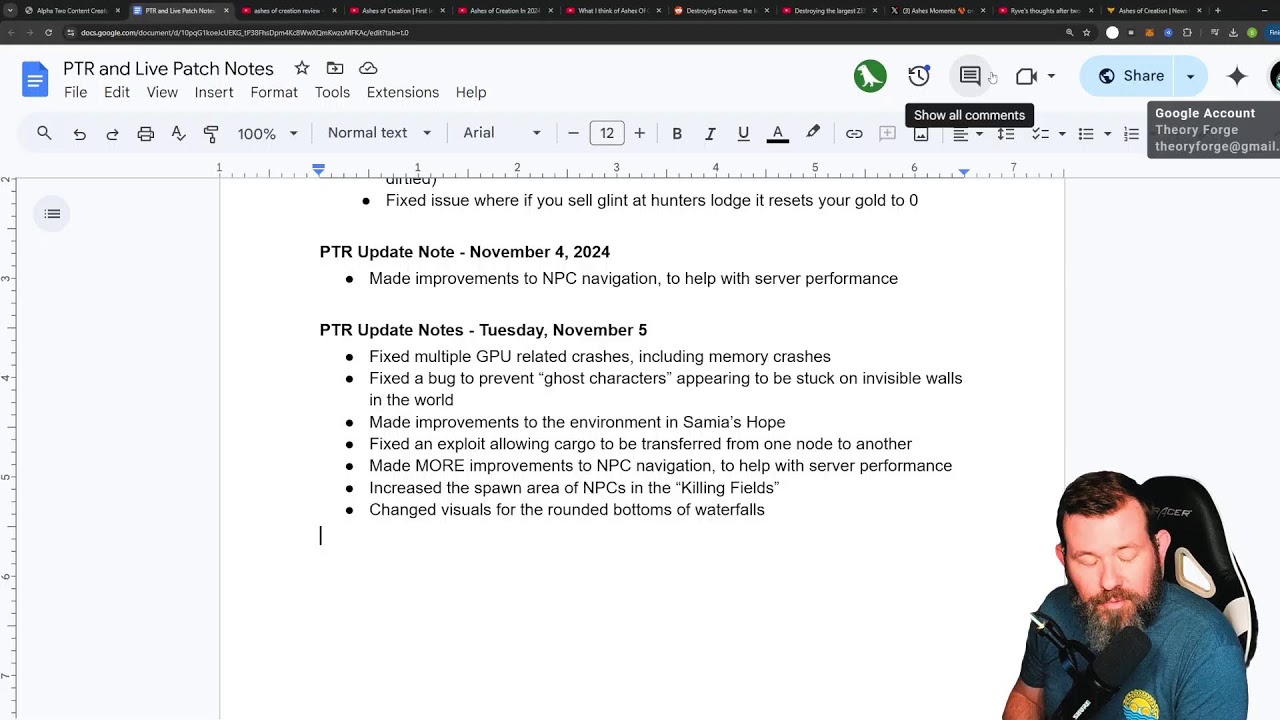Start a video call with camera icon
Screen dimensions: 1280x720
pos(1026,76)
